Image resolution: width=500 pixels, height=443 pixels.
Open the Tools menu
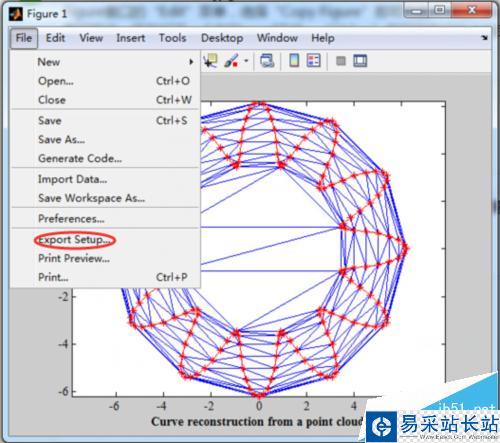point(172,38)
